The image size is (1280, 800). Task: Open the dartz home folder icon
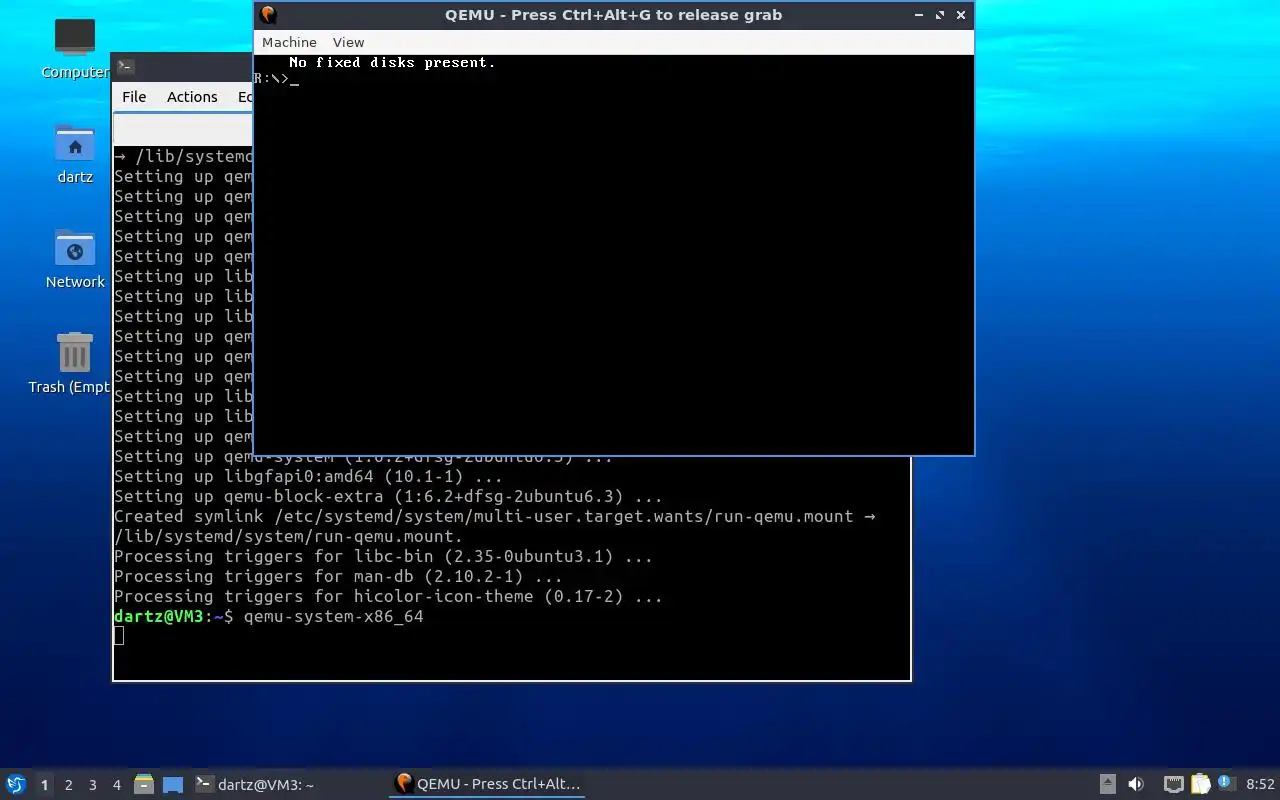tap(75, 154)
